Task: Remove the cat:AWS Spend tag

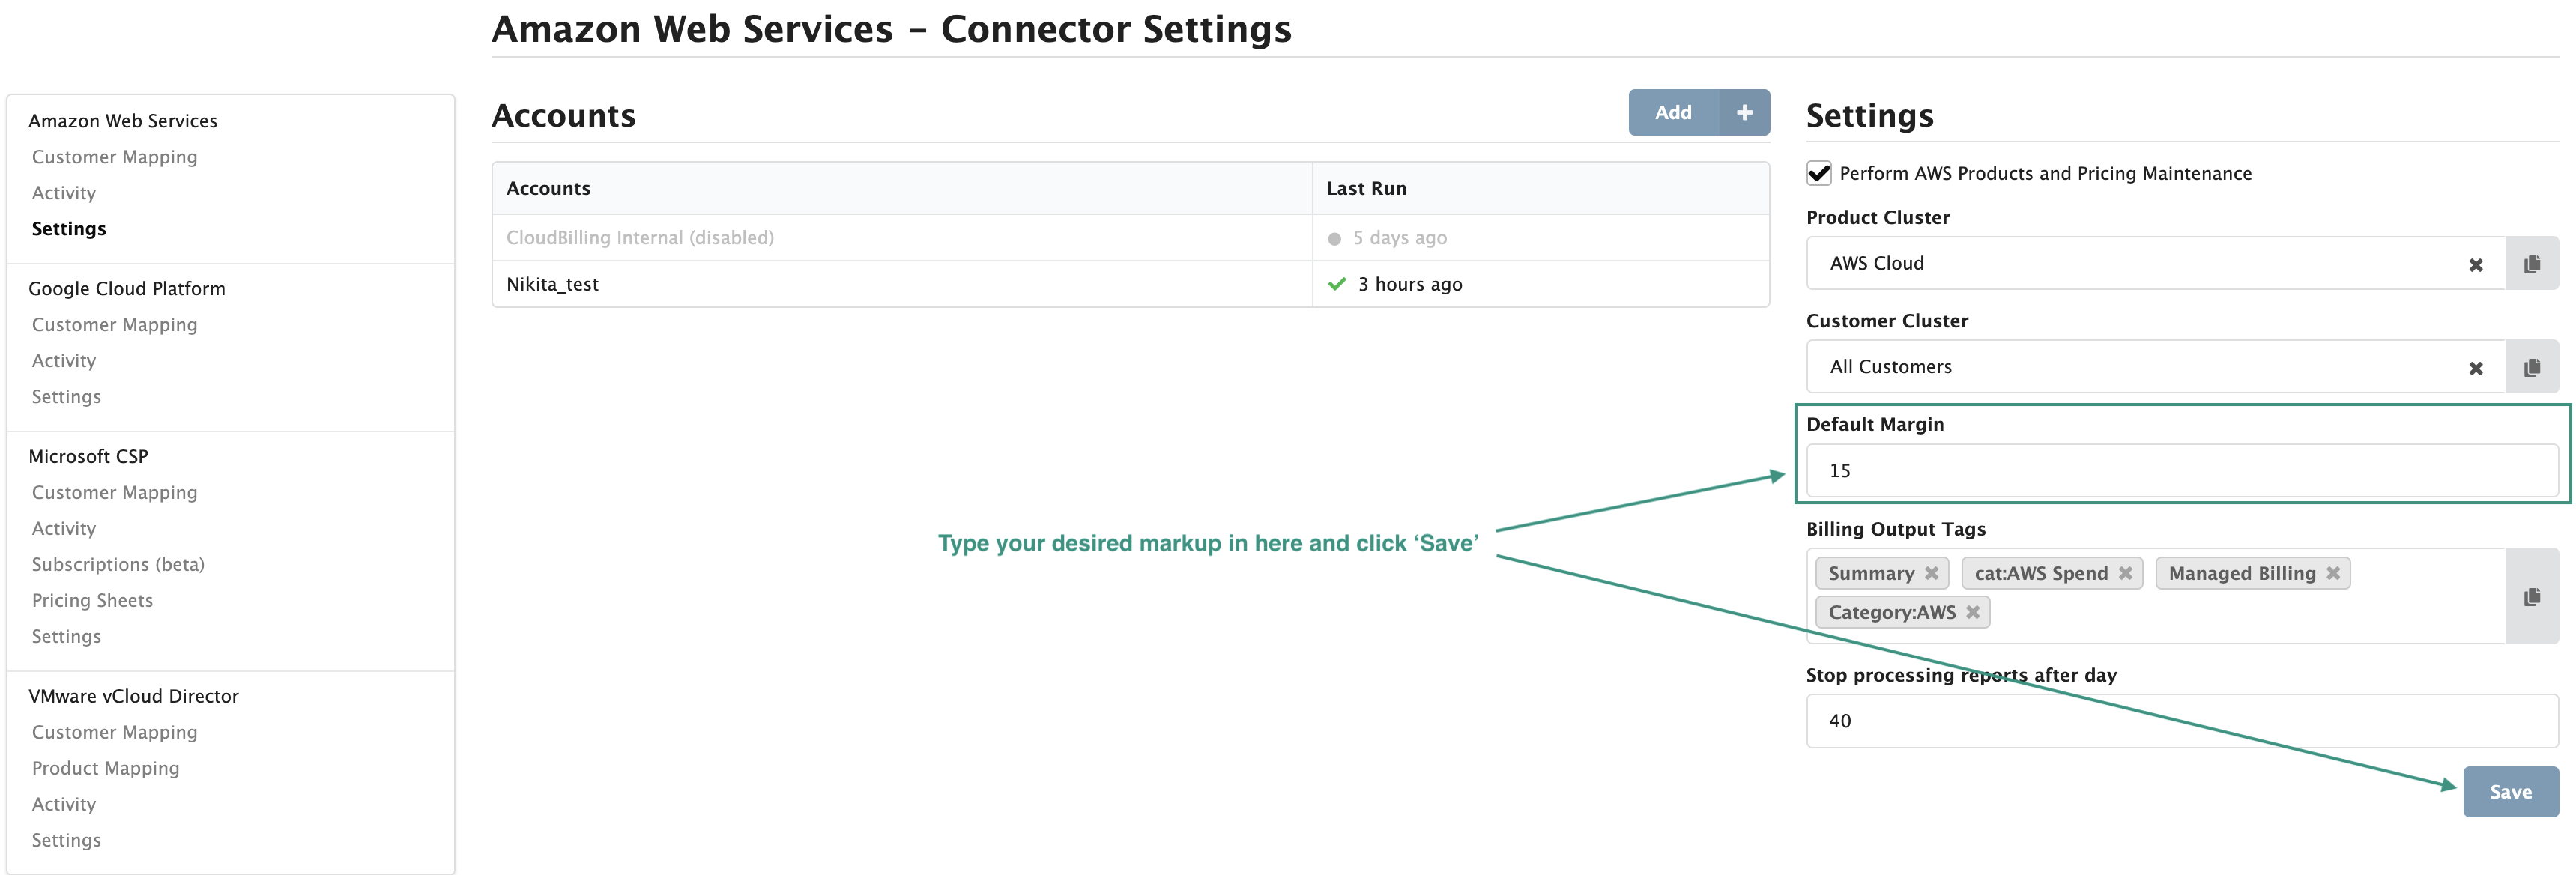Action: click(x=2125, y=573)
